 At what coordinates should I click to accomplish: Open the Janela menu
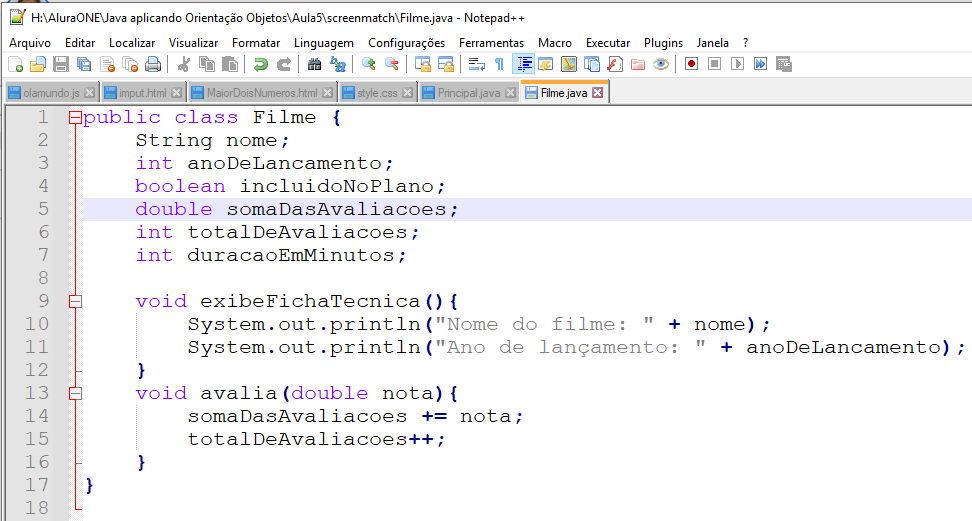[713, 43]
